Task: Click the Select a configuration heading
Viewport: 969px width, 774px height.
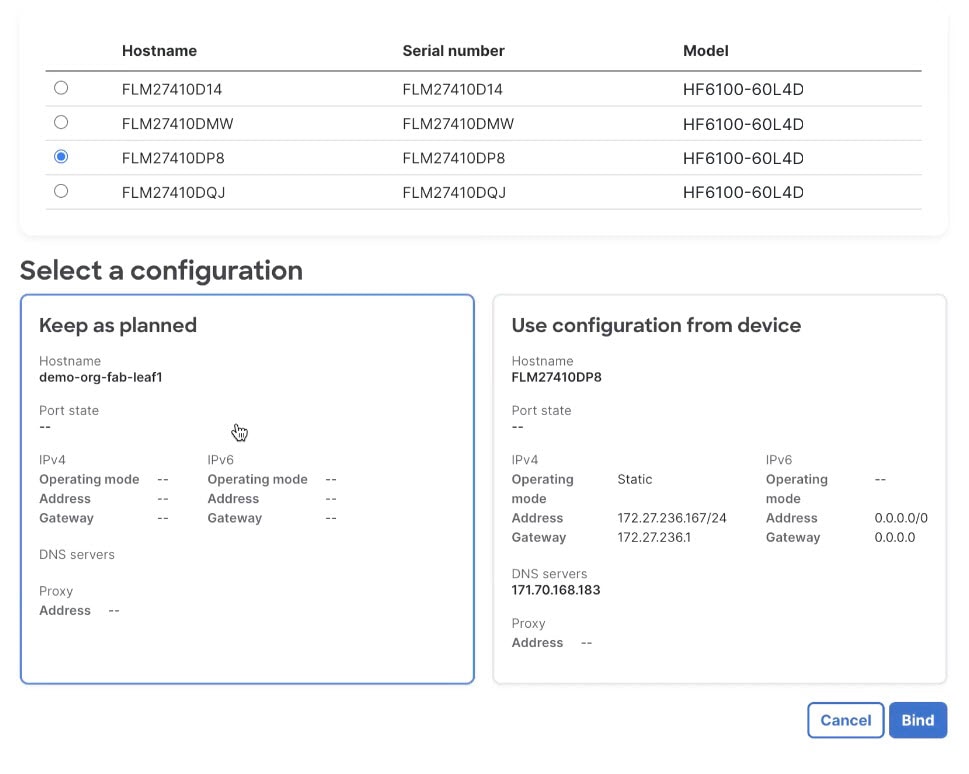Action: [161, 271]
